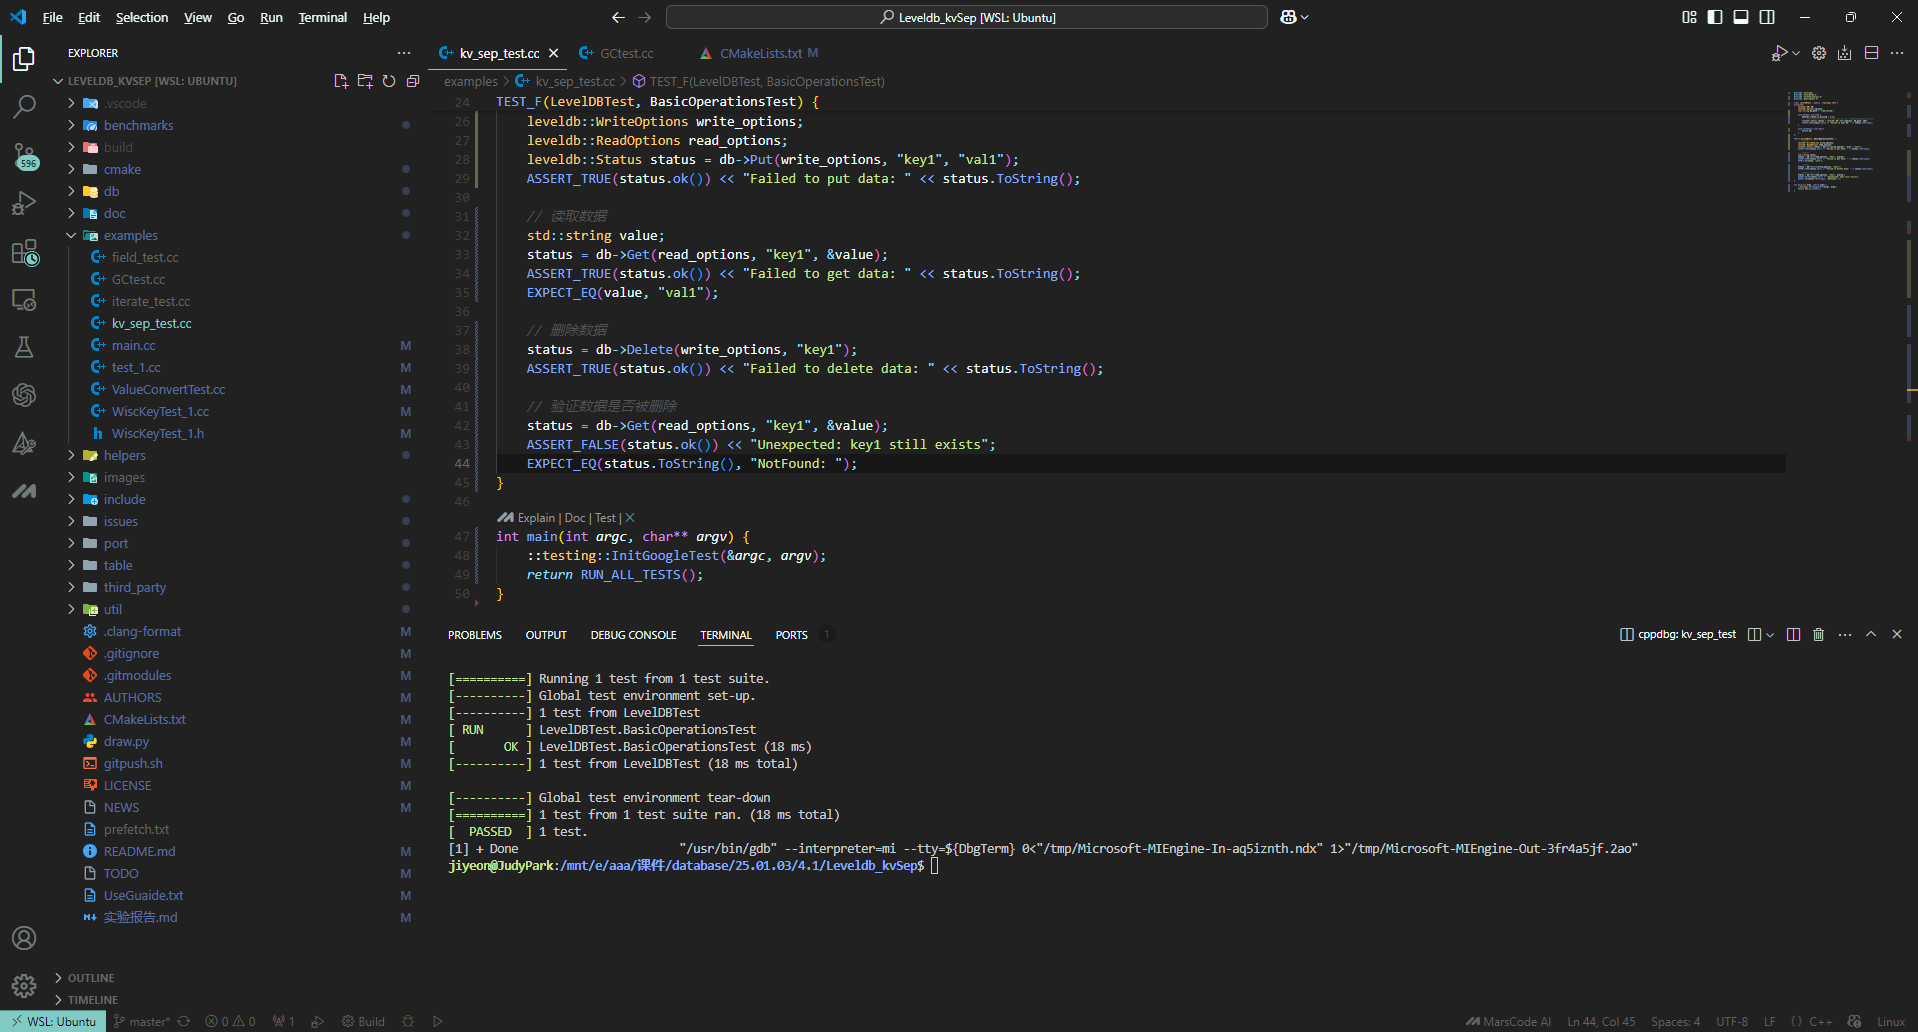Open the run/debug dropdown arrow in editor toolbar
1918x1032 pixels.
click(1796, 53)
